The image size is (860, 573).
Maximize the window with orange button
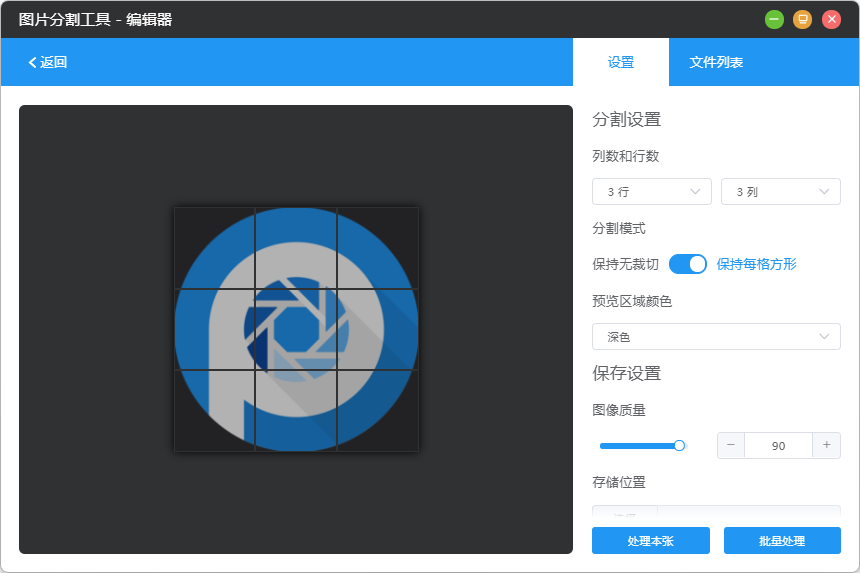(x=802, y=20)
